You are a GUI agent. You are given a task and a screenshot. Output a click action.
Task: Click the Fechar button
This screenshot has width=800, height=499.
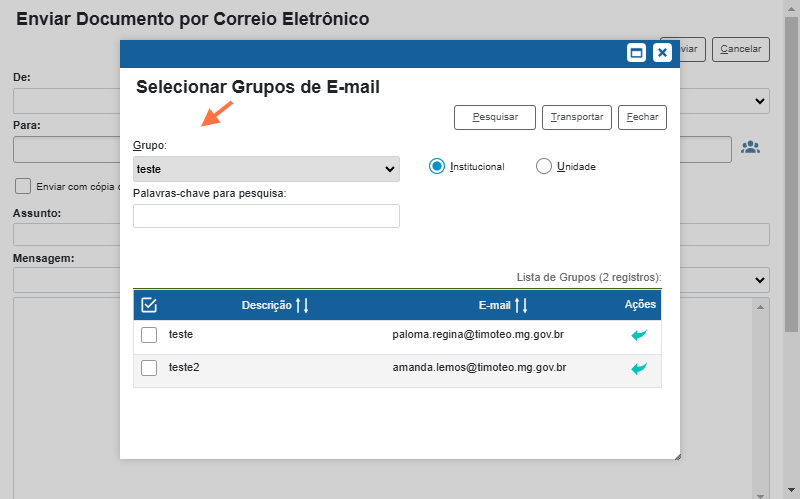(x=642, y=117)
